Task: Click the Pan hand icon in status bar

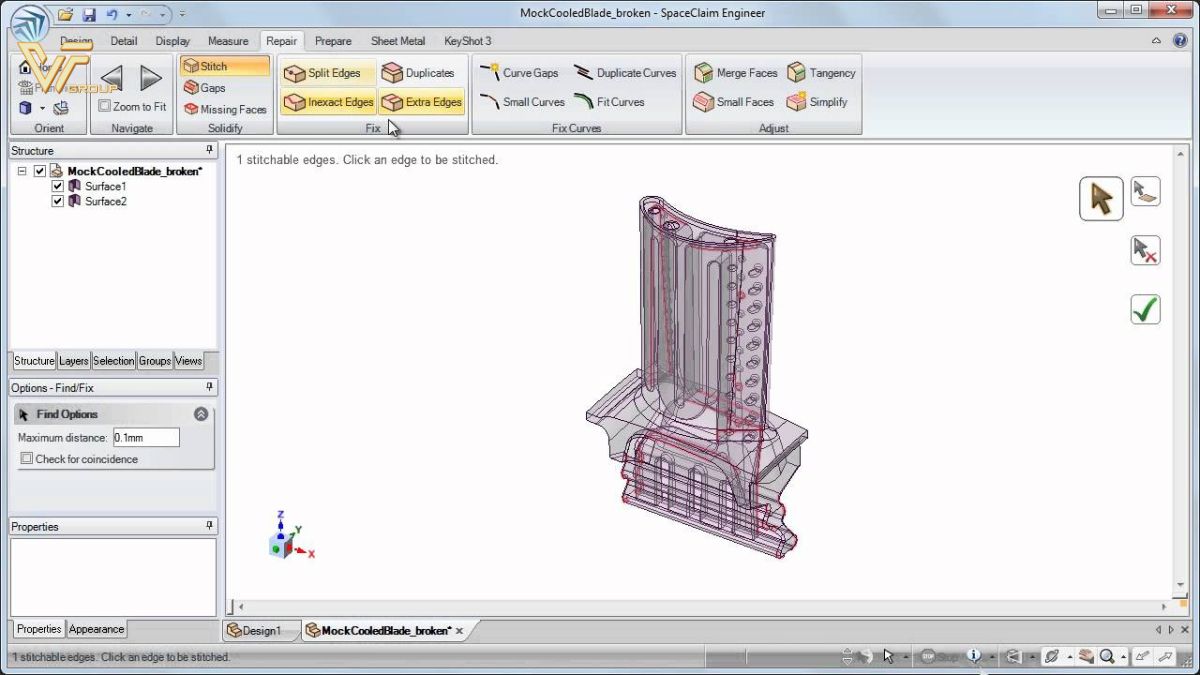Action: coord(1087,657)
